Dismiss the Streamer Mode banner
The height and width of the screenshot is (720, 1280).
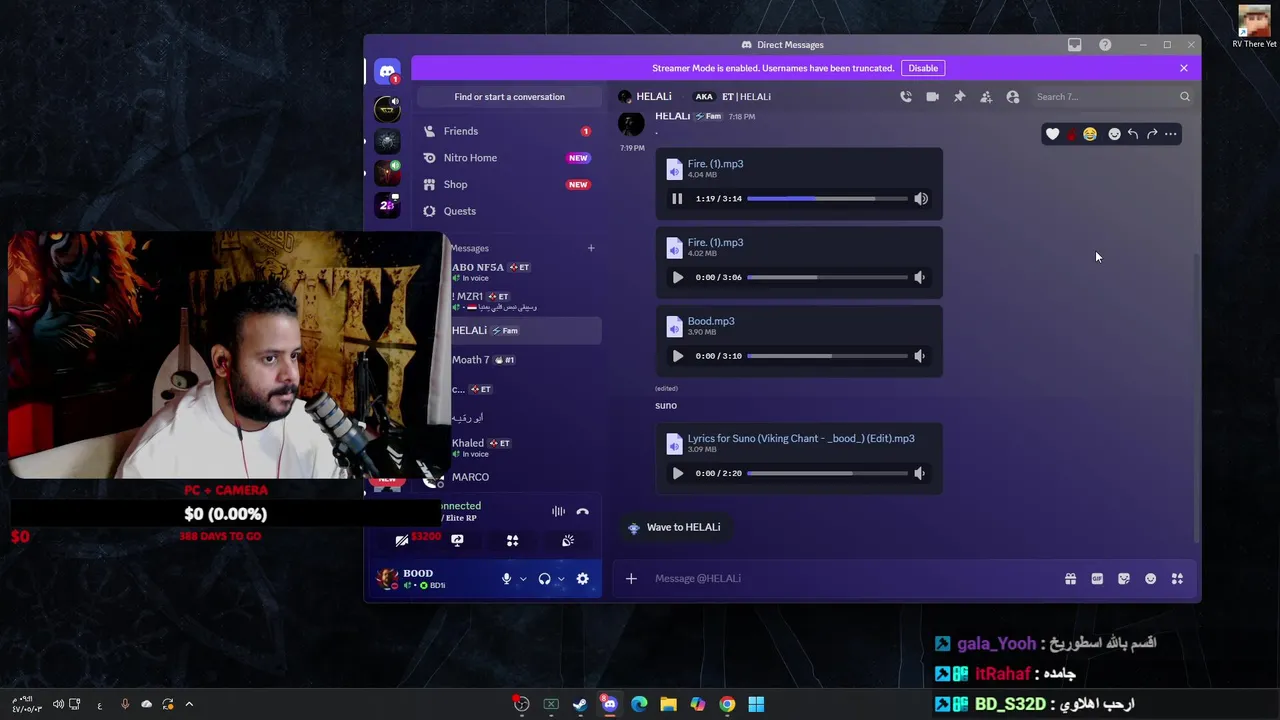click(x=1184, y=68)
